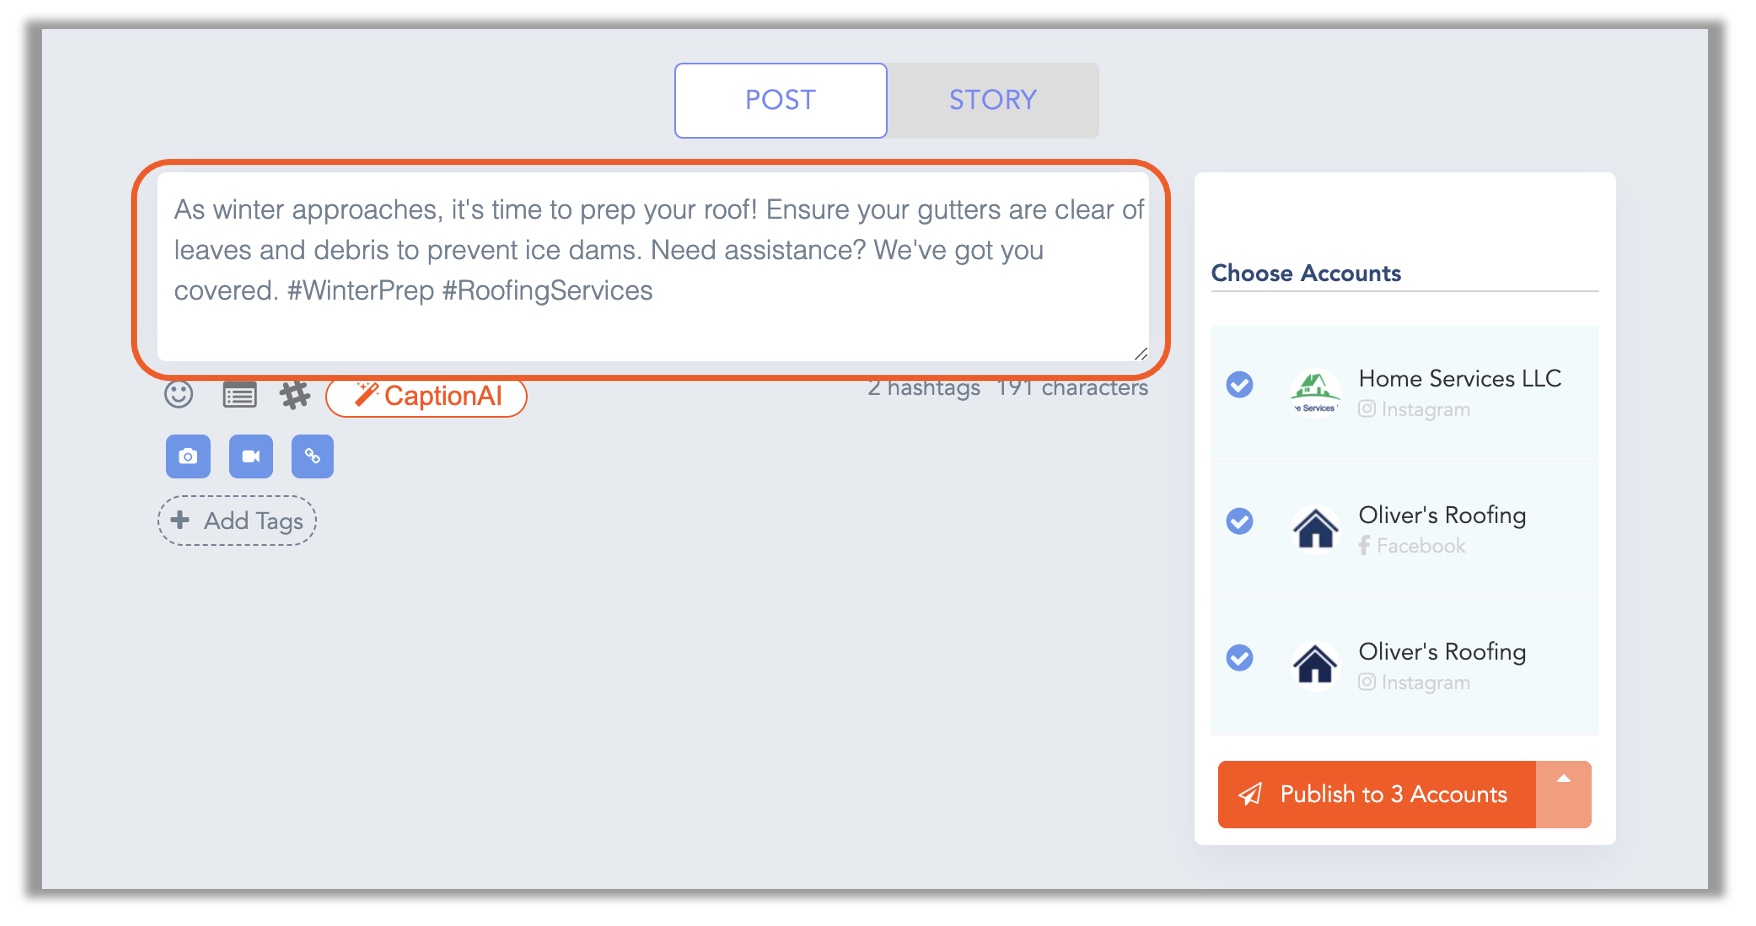
Task: Expand the publish options arrow
Action: pyautogui.click(x=1562, y=794)
